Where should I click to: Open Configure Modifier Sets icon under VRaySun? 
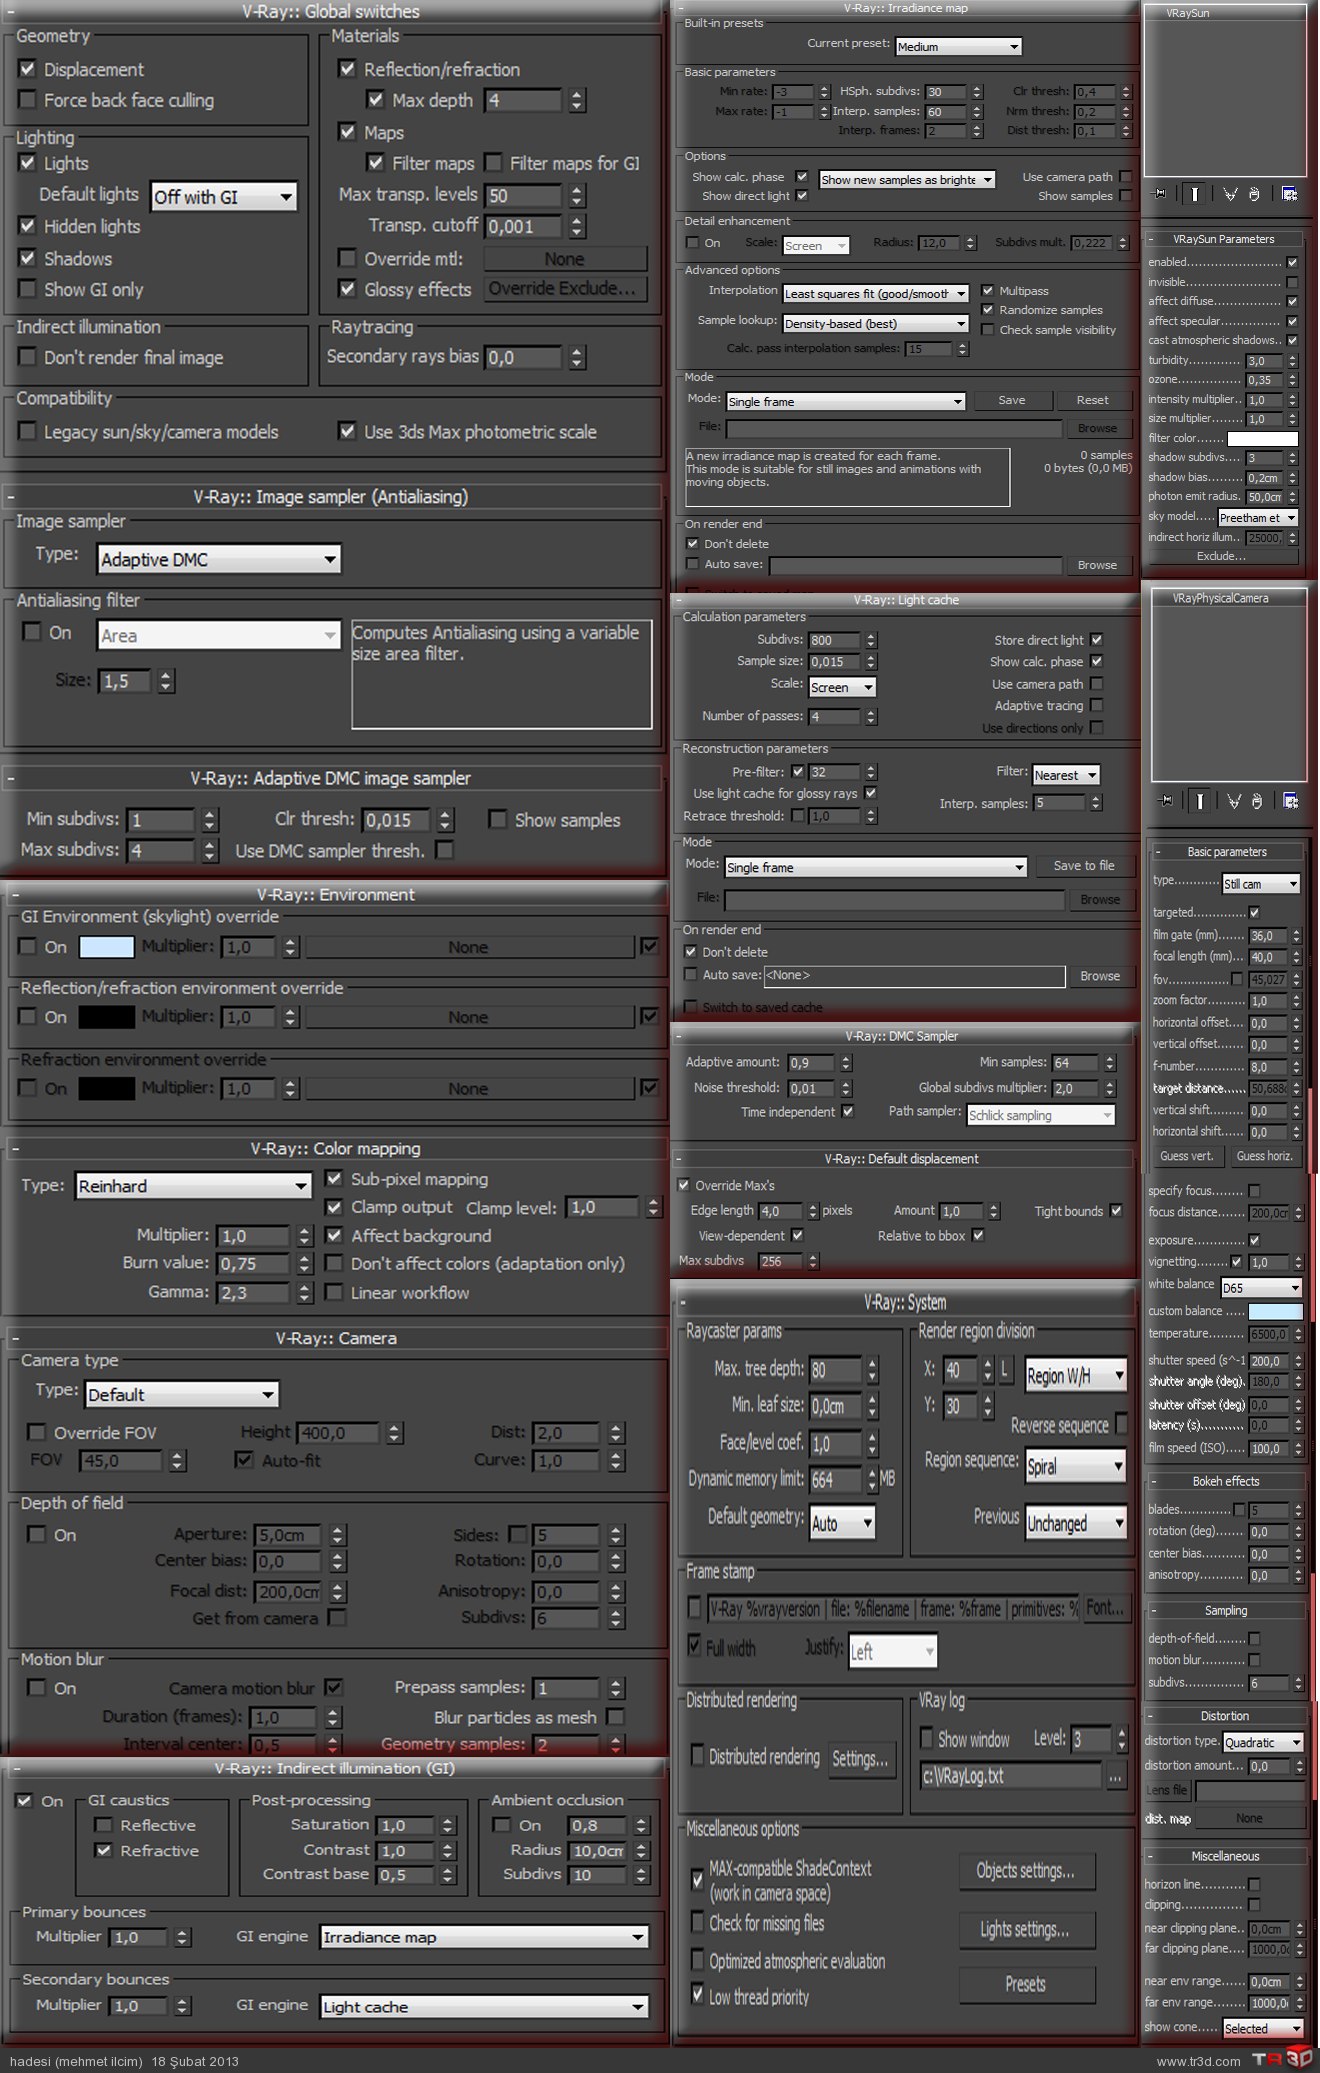[x=1289, y=194]
